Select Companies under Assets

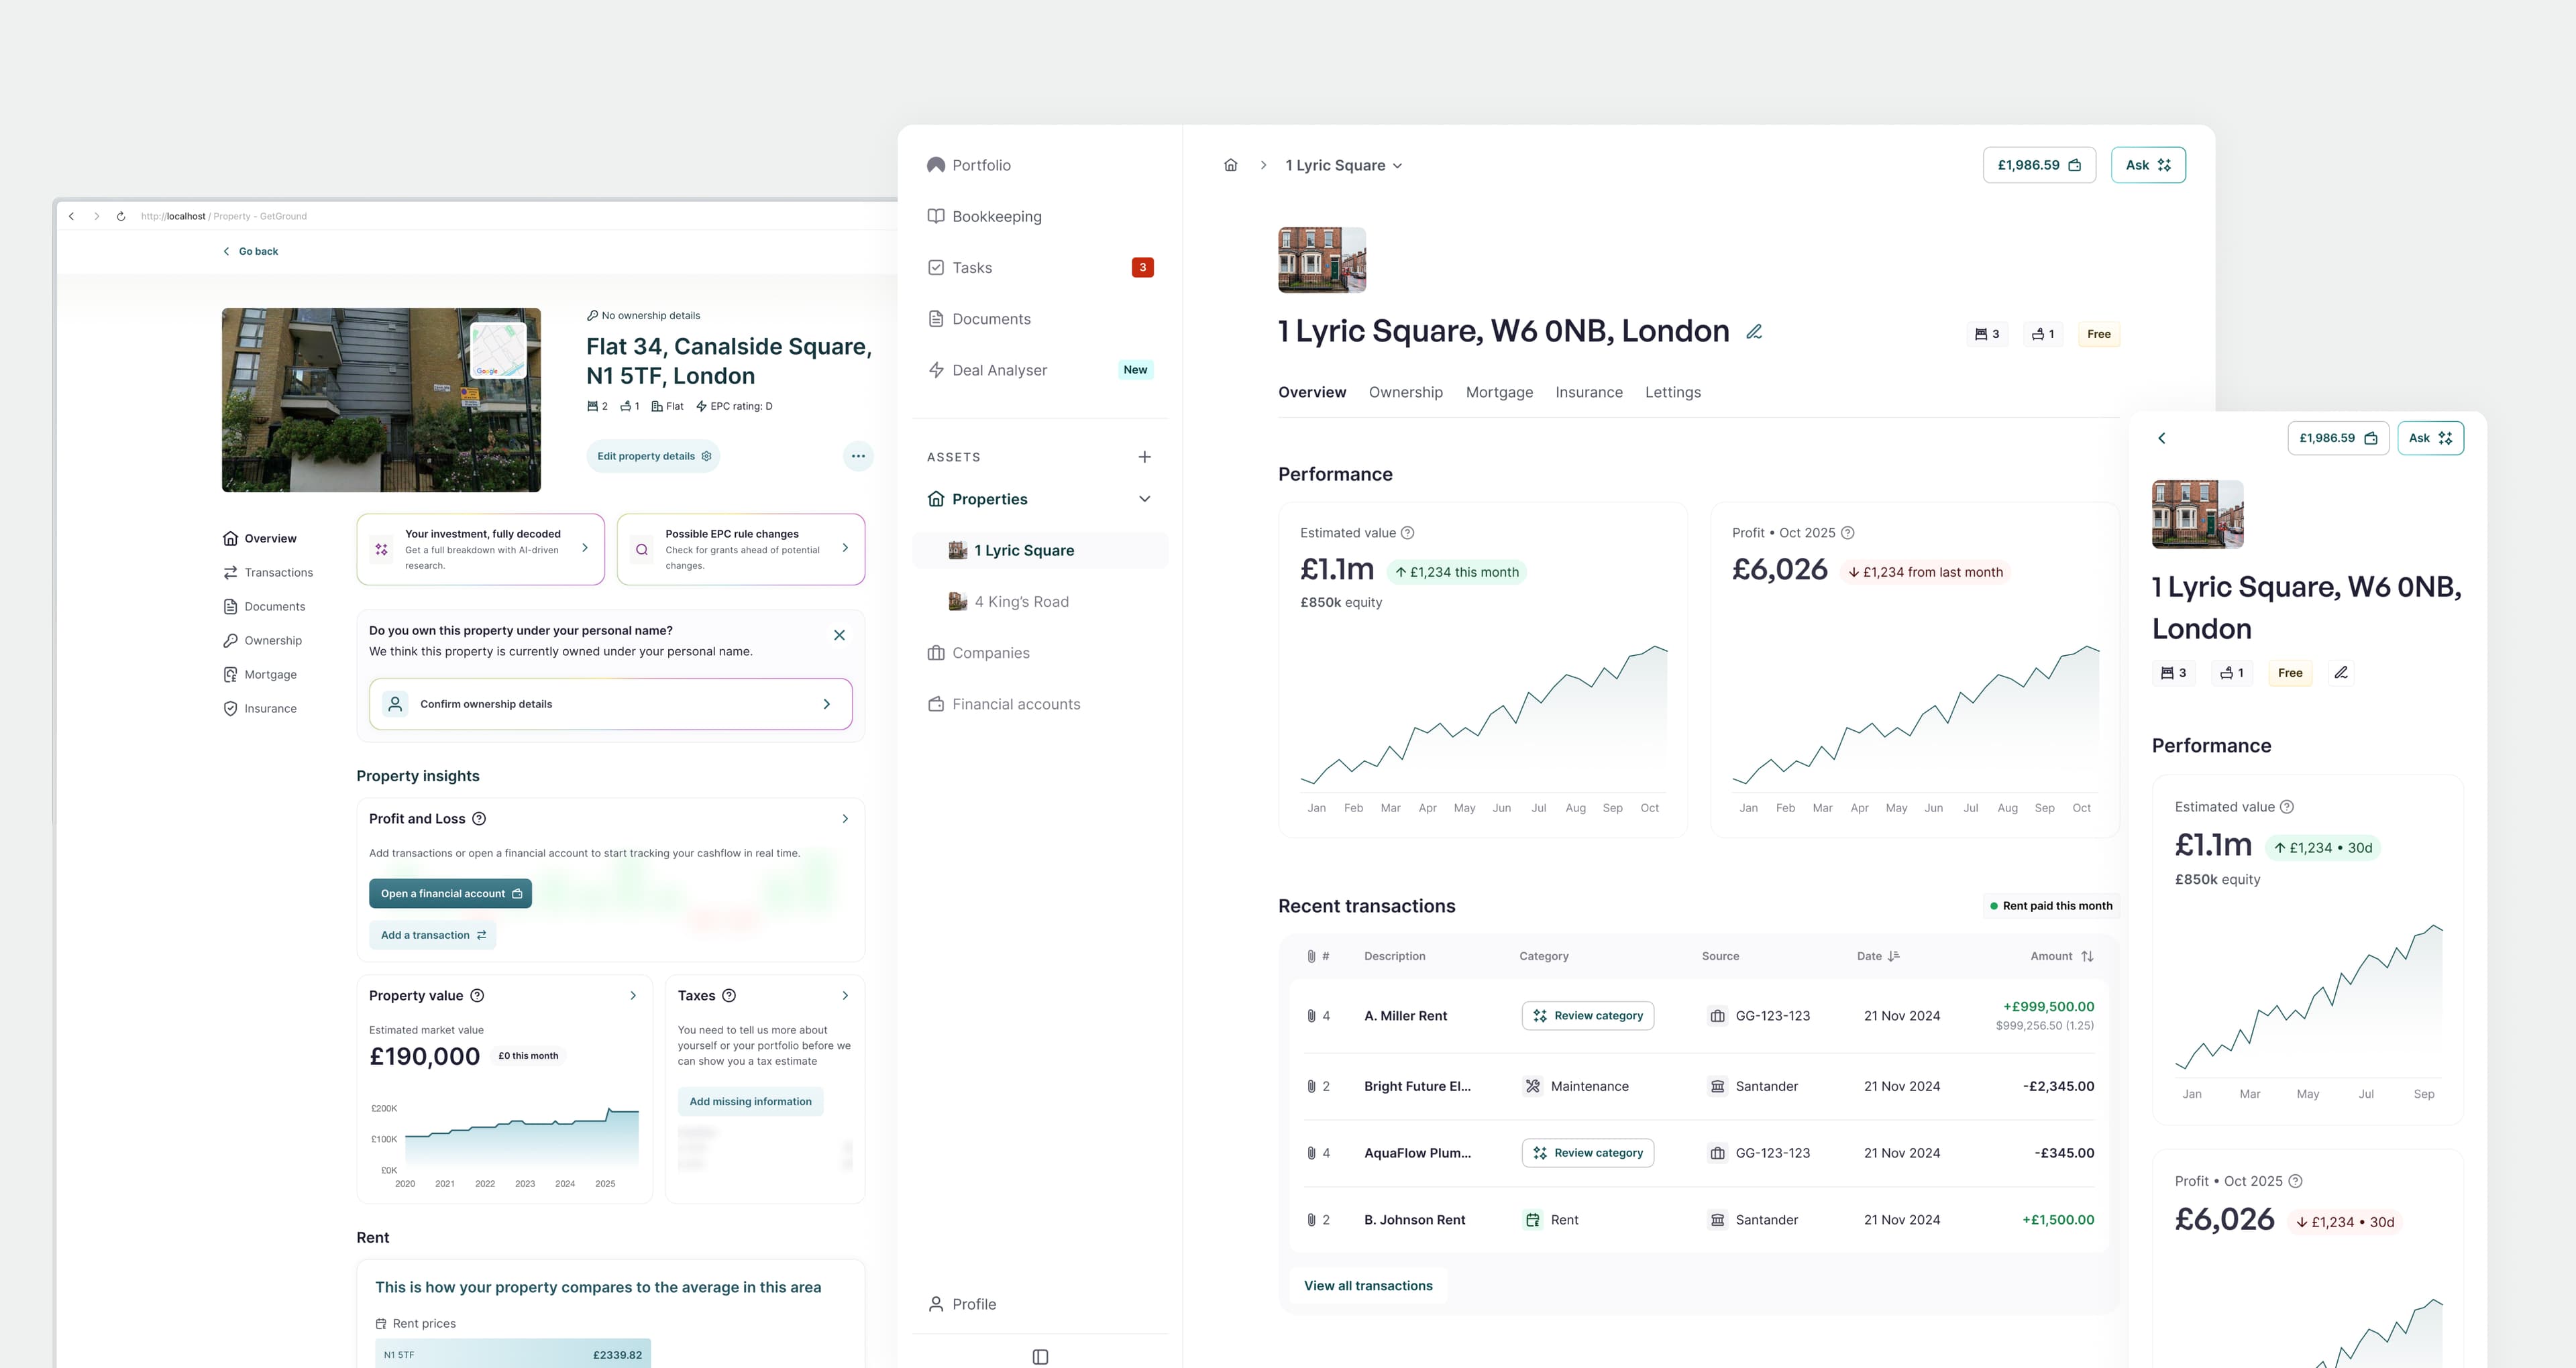click(990, 652)
